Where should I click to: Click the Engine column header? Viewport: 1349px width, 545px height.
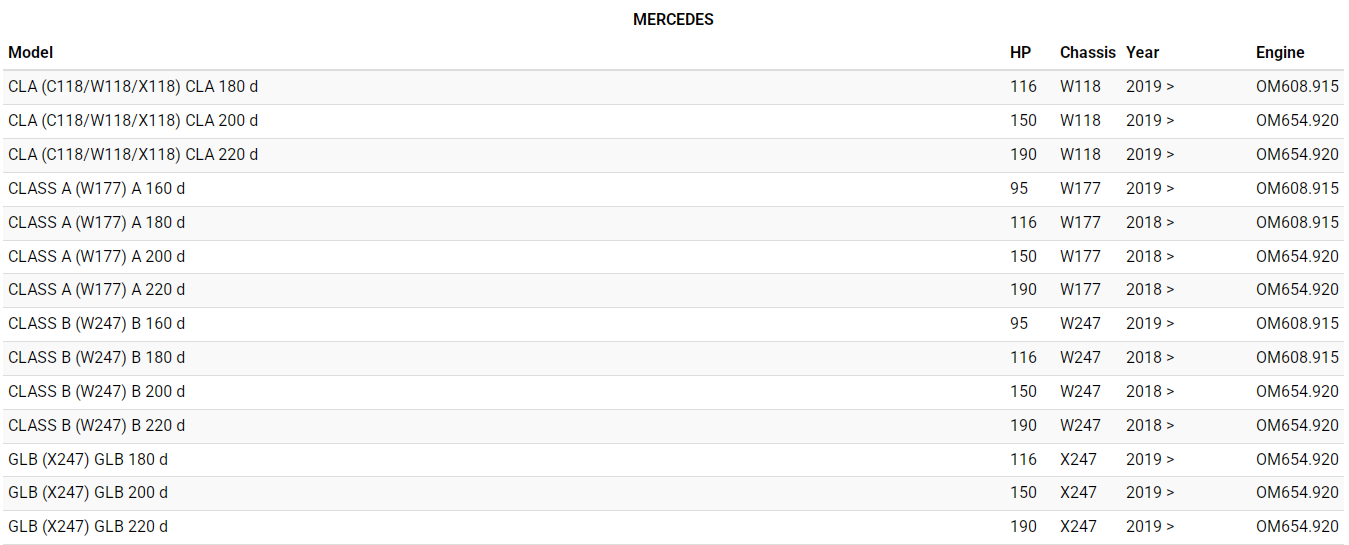[x=1280, y=52]
